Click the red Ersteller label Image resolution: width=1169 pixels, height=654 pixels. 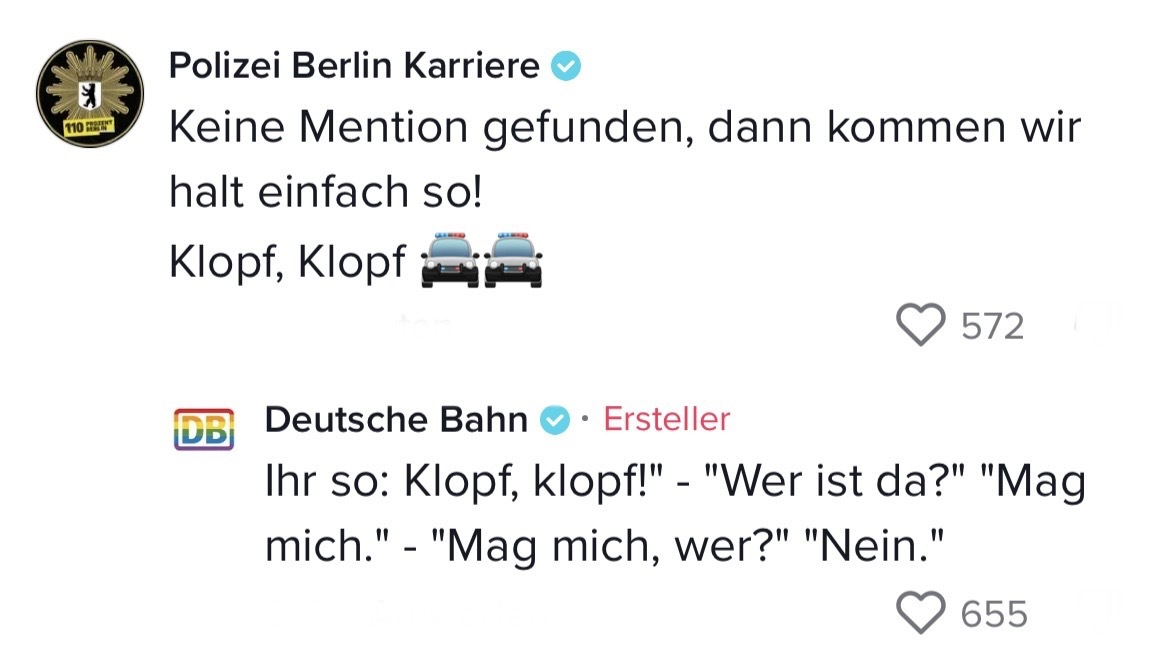[x=667, y=419]
